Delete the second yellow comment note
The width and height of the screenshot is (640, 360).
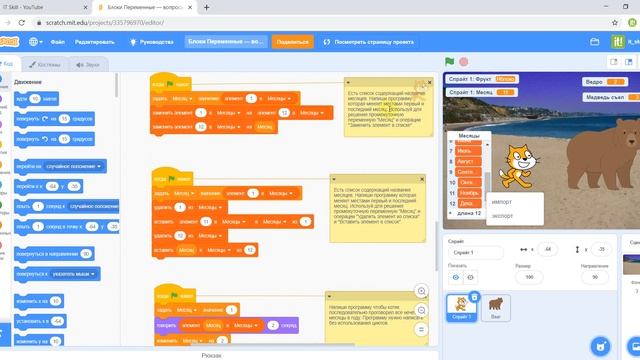[422, 179]
